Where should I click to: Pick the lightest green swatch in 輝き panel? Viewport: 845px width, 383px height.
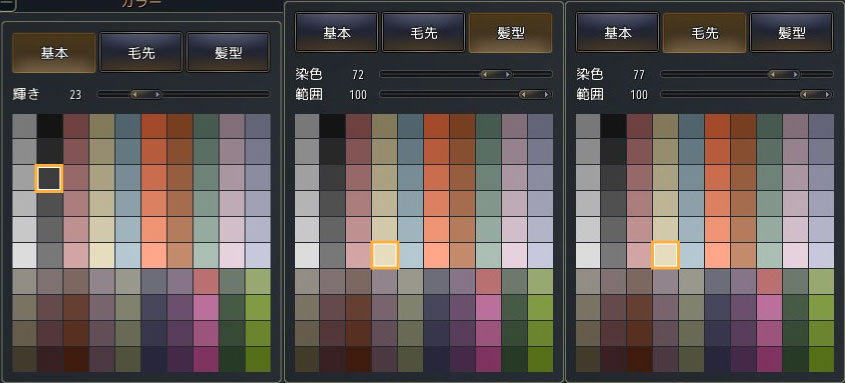(x=258, y=281)
